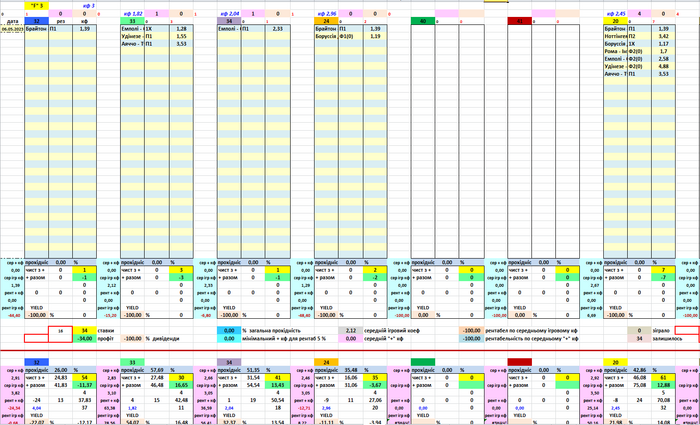Select the Рома row cell in block 20
700x425 pixels.
coord(616,51)
